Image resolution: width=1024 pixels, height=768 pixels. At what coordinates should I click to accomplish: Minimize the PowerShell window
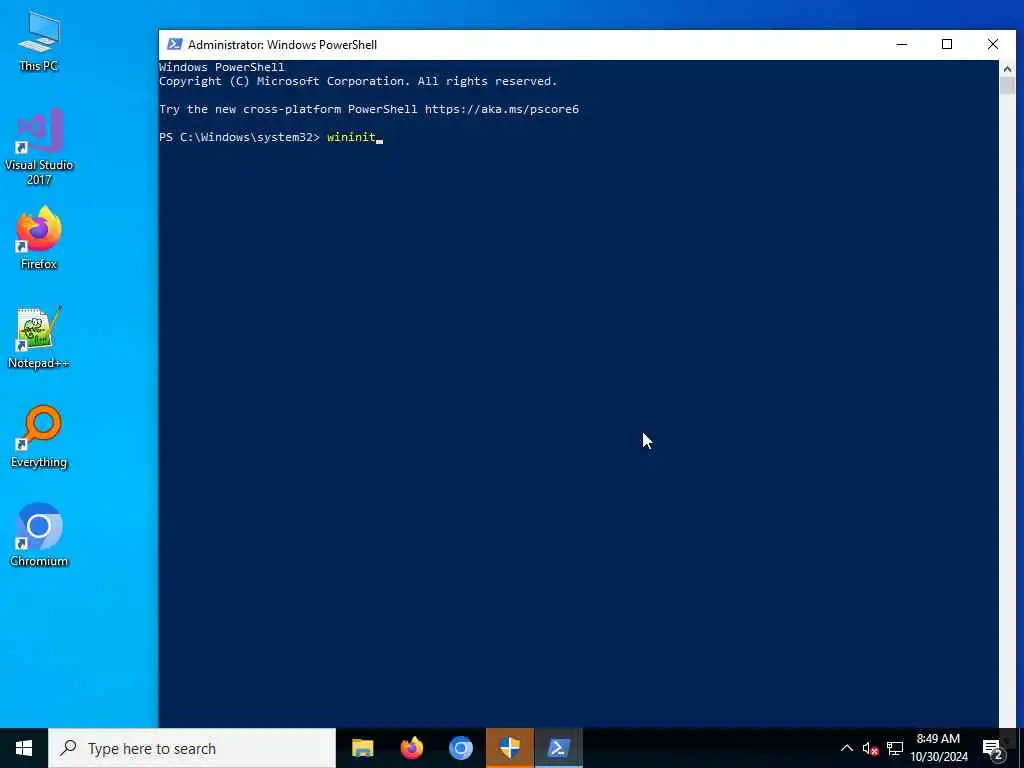pos(902,44)
